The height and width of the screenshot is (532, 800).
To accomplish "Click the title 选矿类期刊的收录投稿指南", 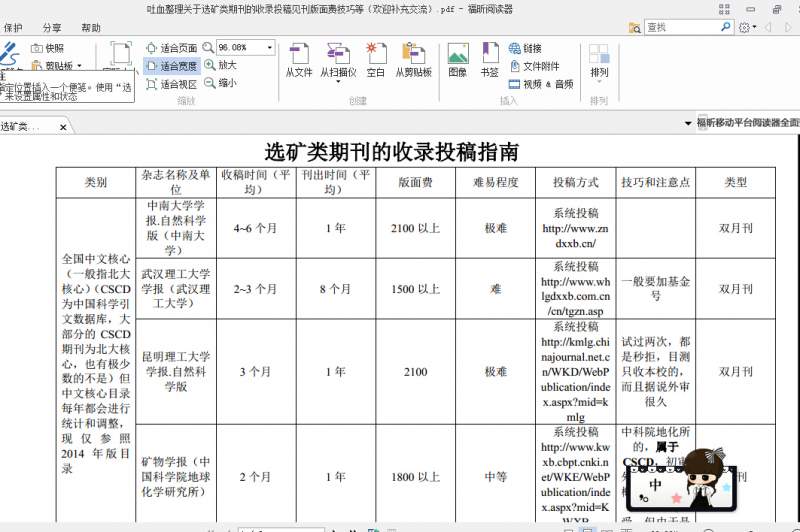I will 391,152.
